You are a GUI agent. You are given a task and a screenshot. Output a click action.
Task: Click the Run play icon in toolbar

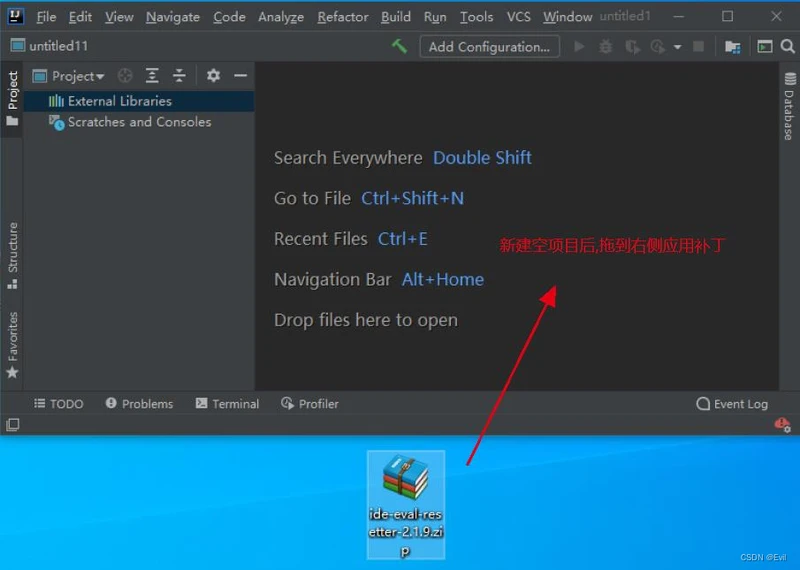pos(579,47)
